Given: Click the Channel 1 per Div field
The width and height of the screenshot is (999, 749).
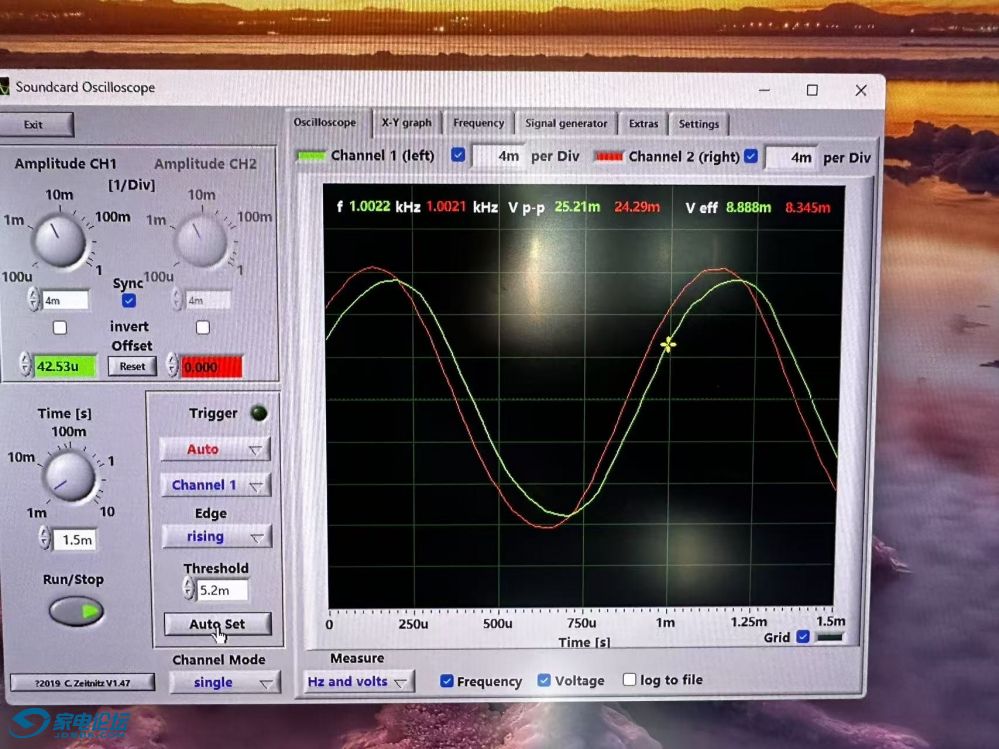Looking at the screenshot, I should [x=500, y=156].
